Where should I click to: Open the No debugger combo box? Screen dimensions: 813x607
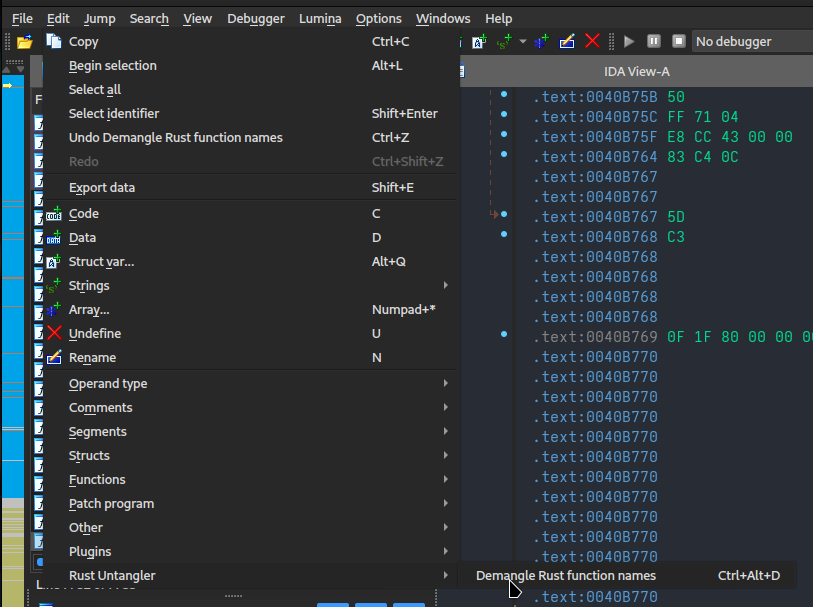(x=752, y=41)
